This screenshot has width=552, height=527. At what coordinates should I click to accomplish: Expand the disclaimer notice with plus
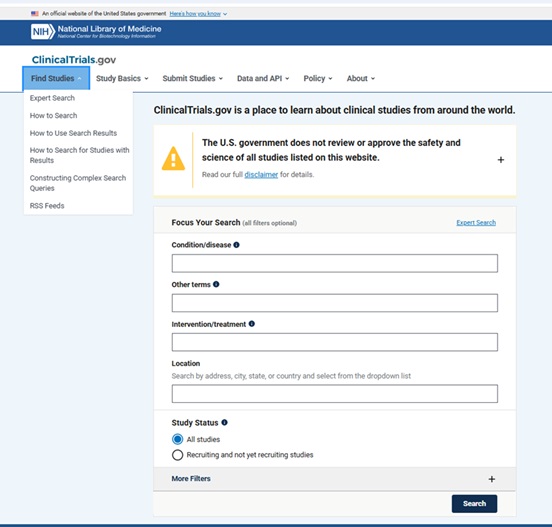(x=501, y=160)
